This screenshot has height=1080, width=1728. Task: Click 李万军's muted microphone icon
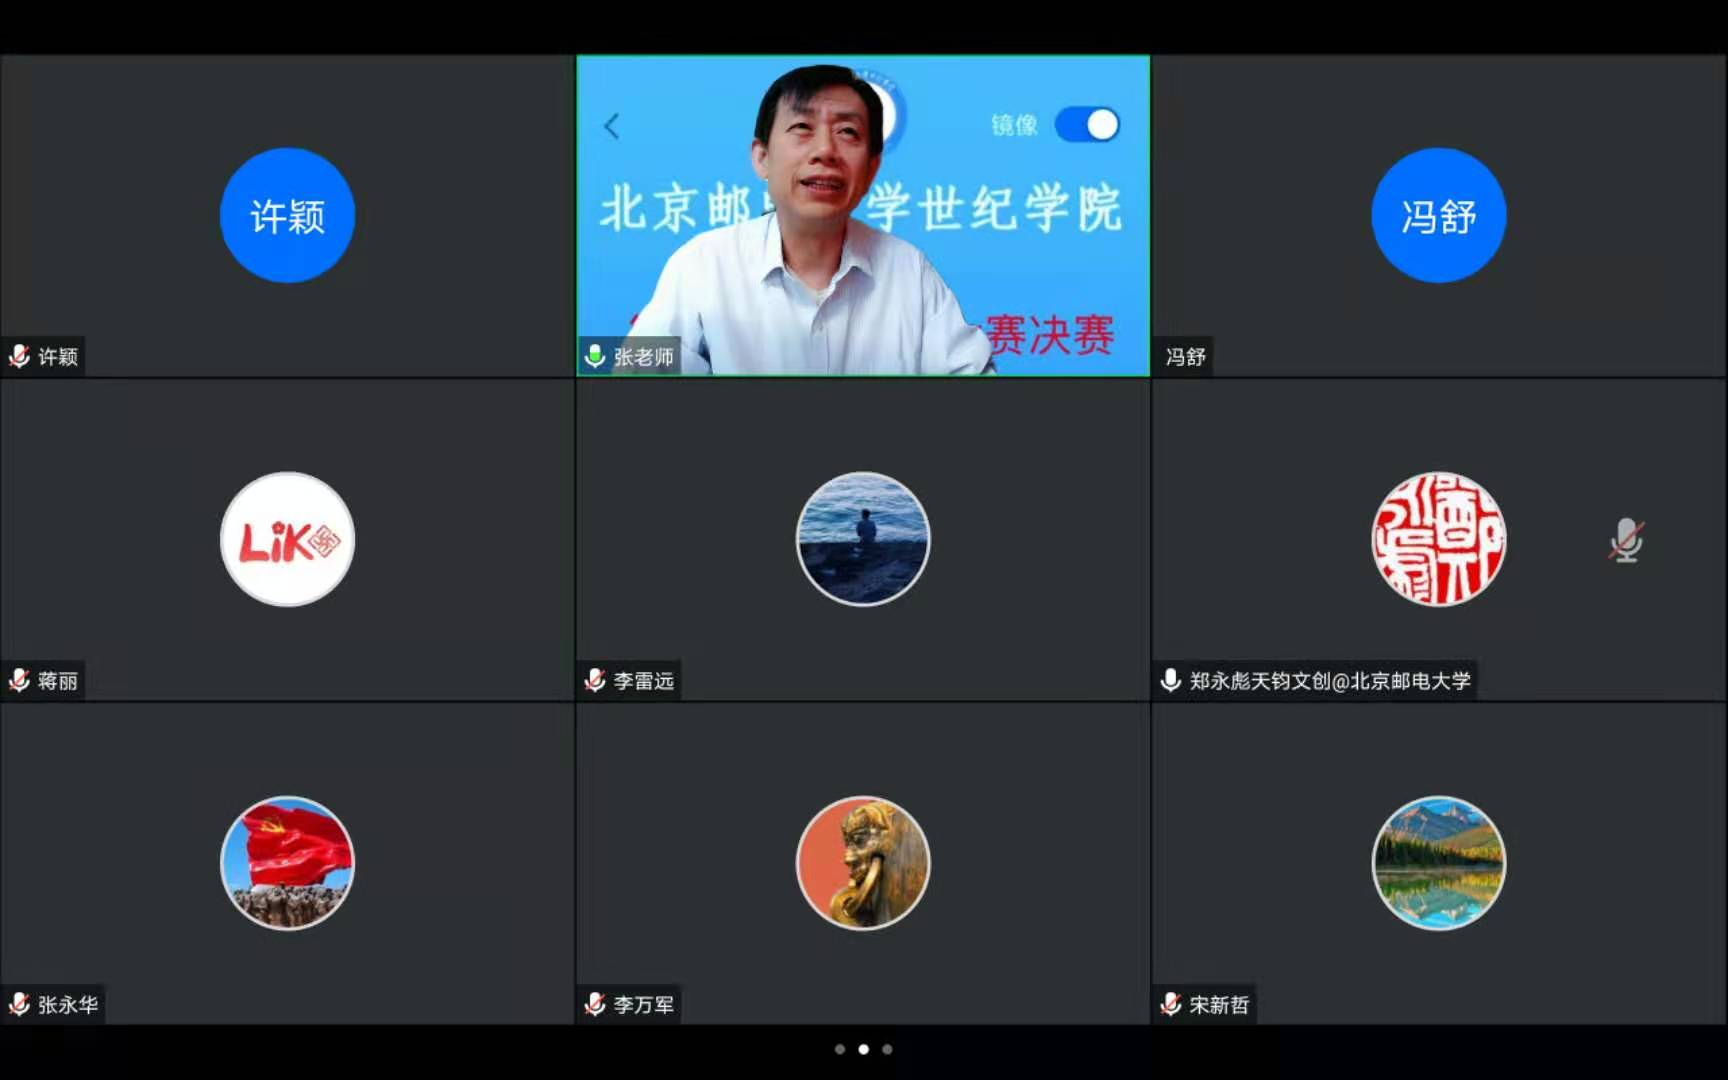tap(595, 1005)
